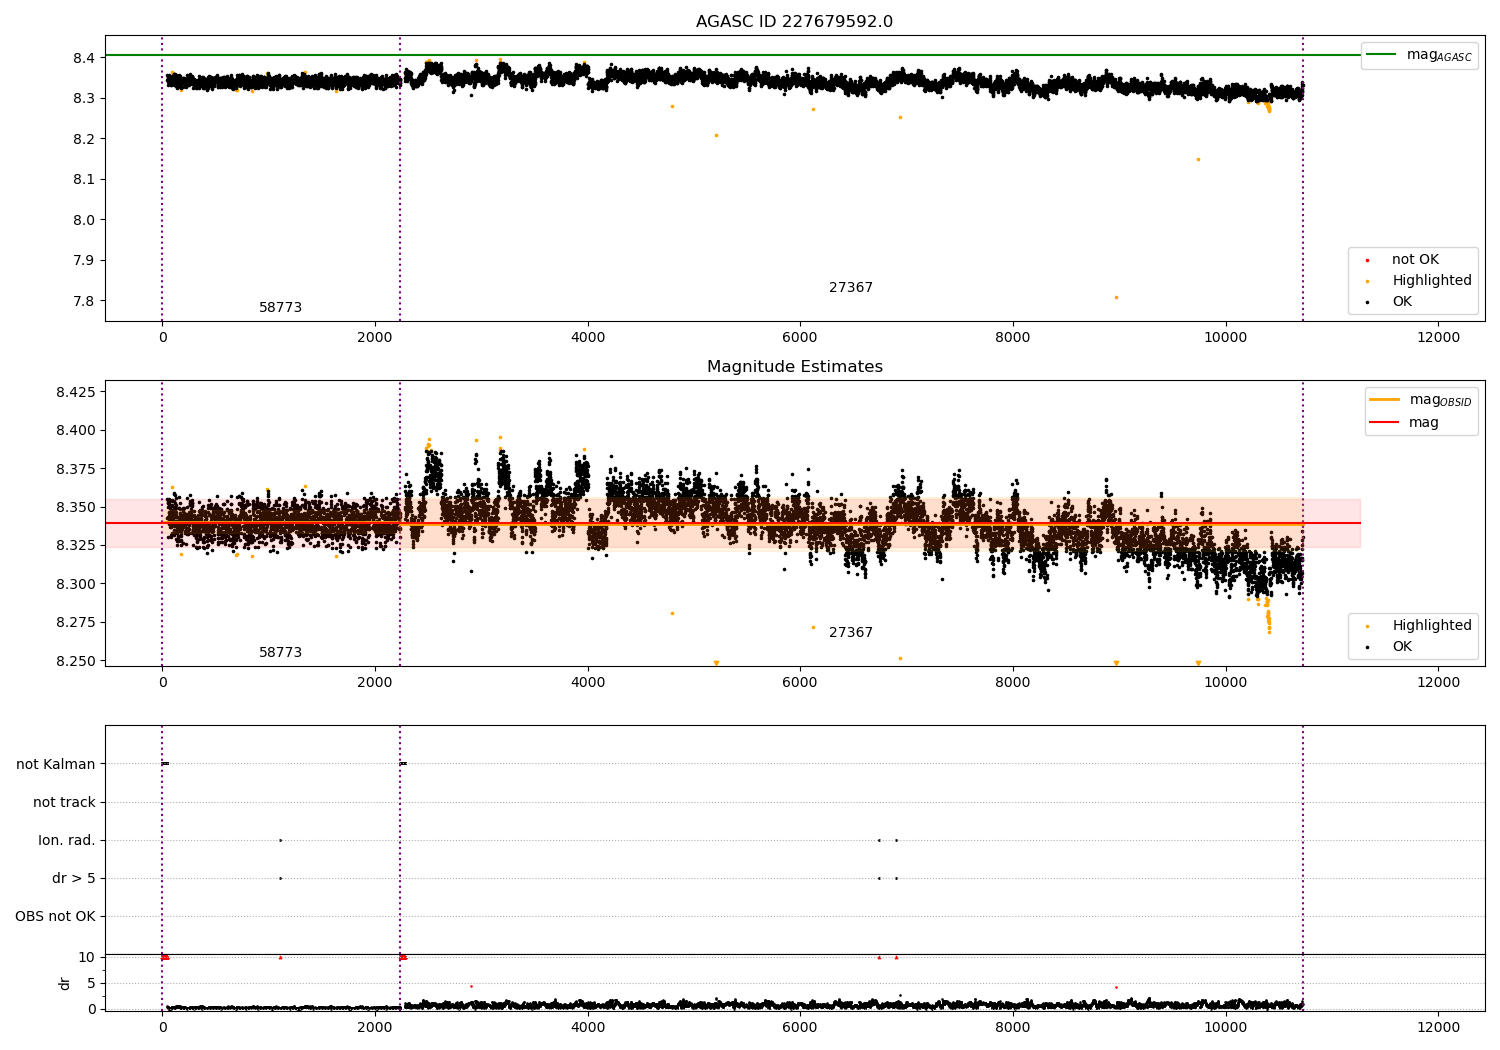Viewport: 1500px width, 1050px height.
Task: Click the 58773 label in Magnitude Estimates plot
Action: (280, 653)
